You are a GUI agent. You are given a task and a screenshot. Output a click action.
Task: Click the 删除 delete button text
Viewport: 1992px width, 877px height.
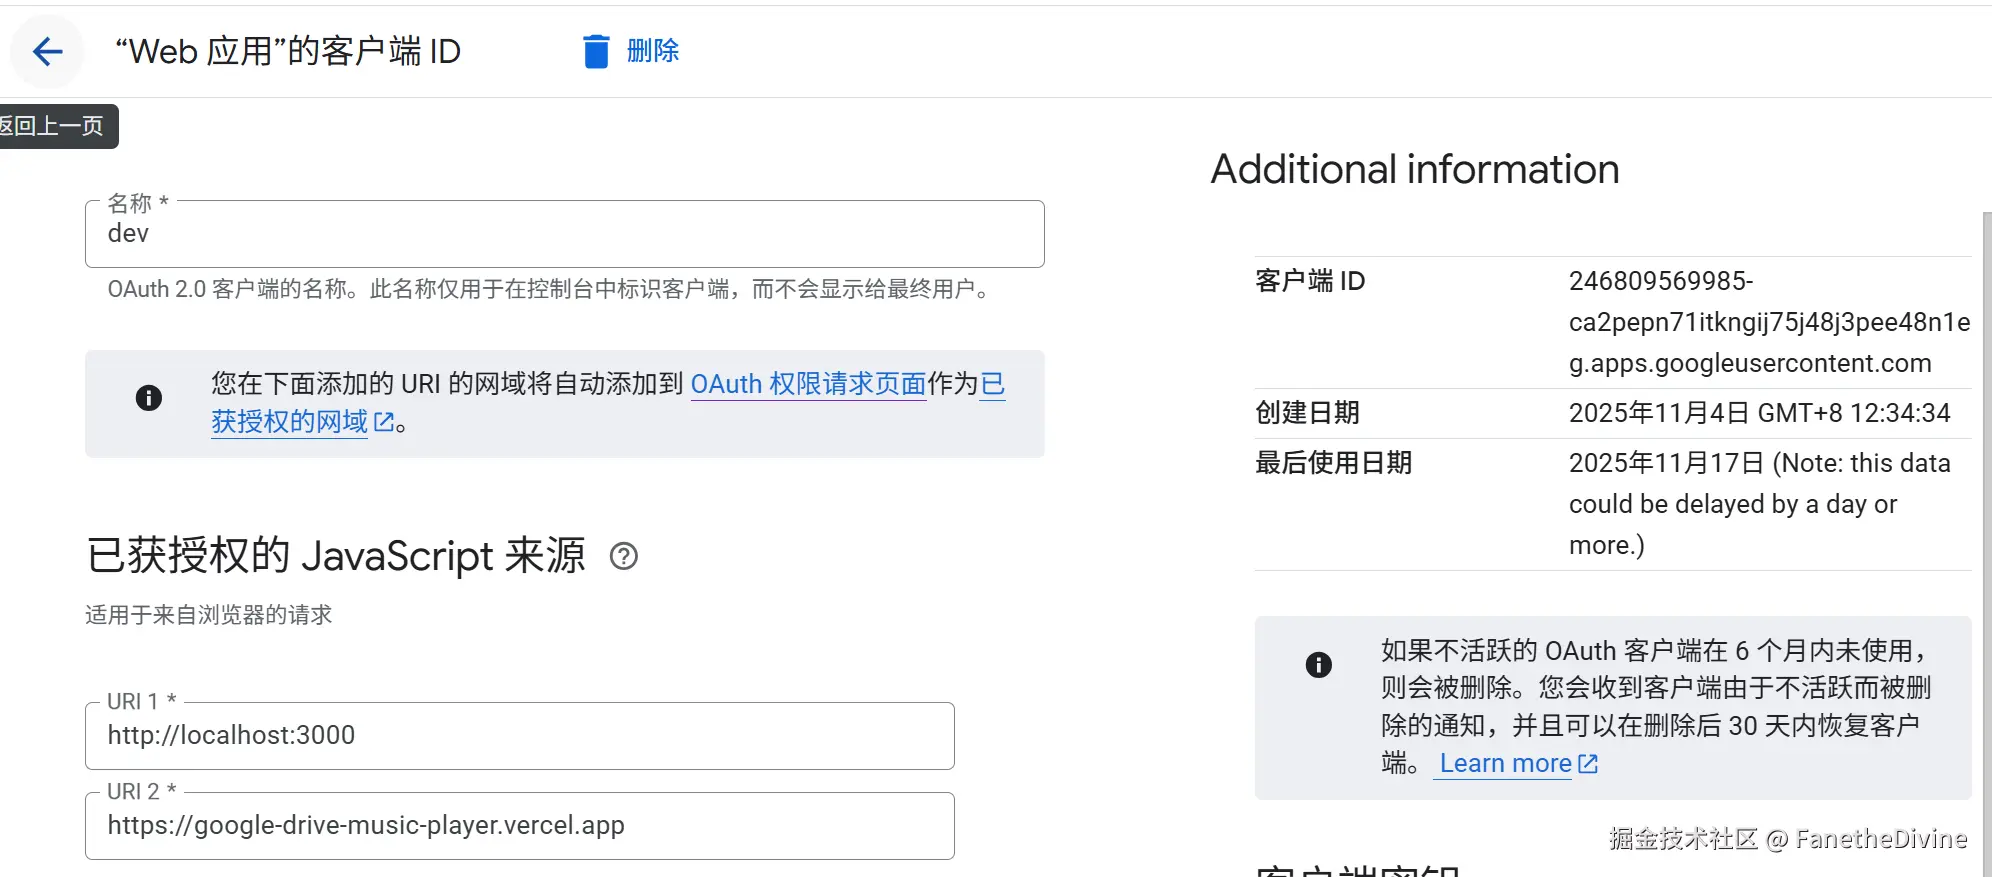653,51
